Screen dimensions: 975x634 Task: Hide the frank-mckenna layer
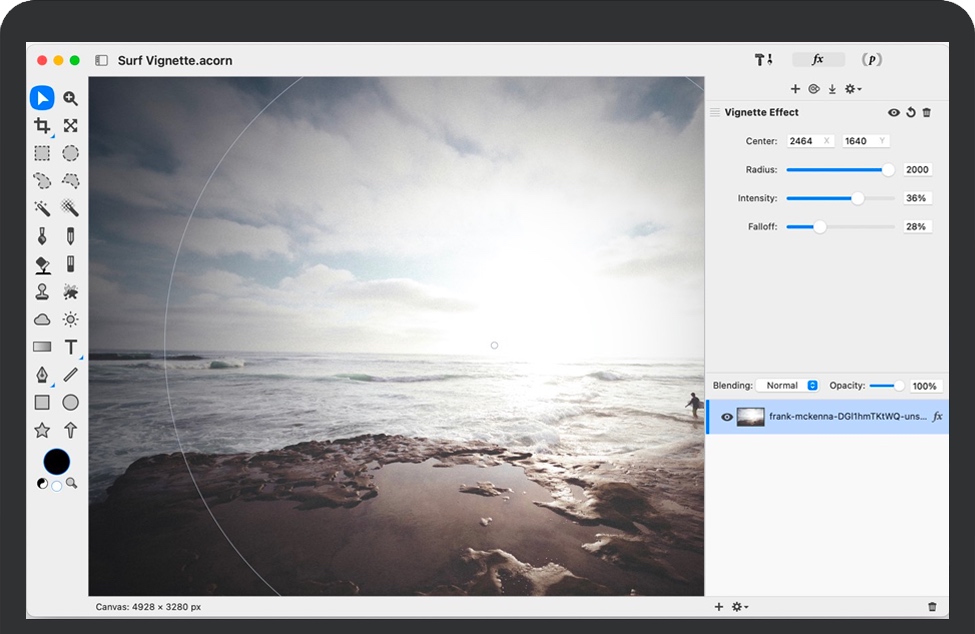pyautogui.click(x=727, y=416)
